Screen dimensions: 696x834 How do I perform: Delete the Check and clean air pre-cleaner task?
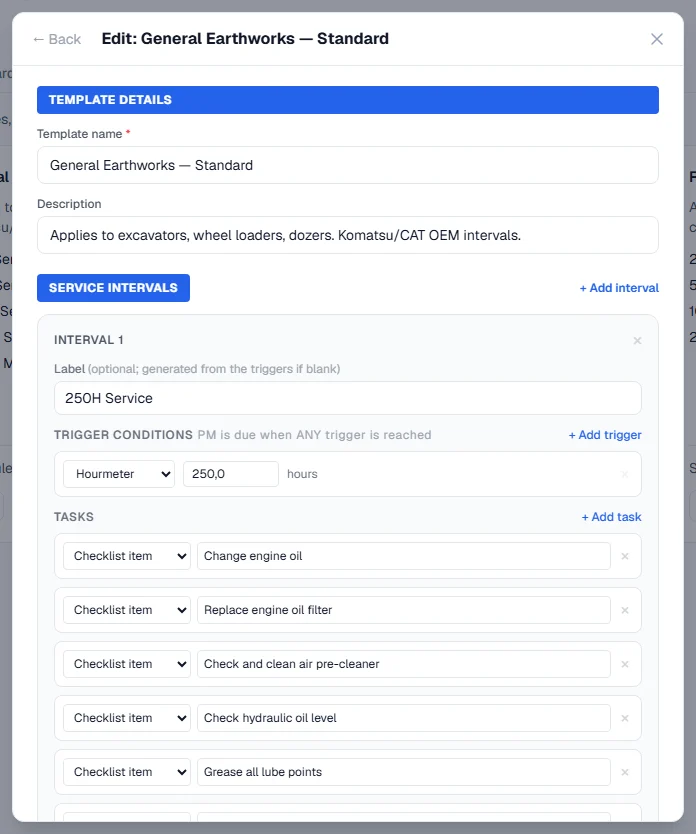click(x=625, y=664)
